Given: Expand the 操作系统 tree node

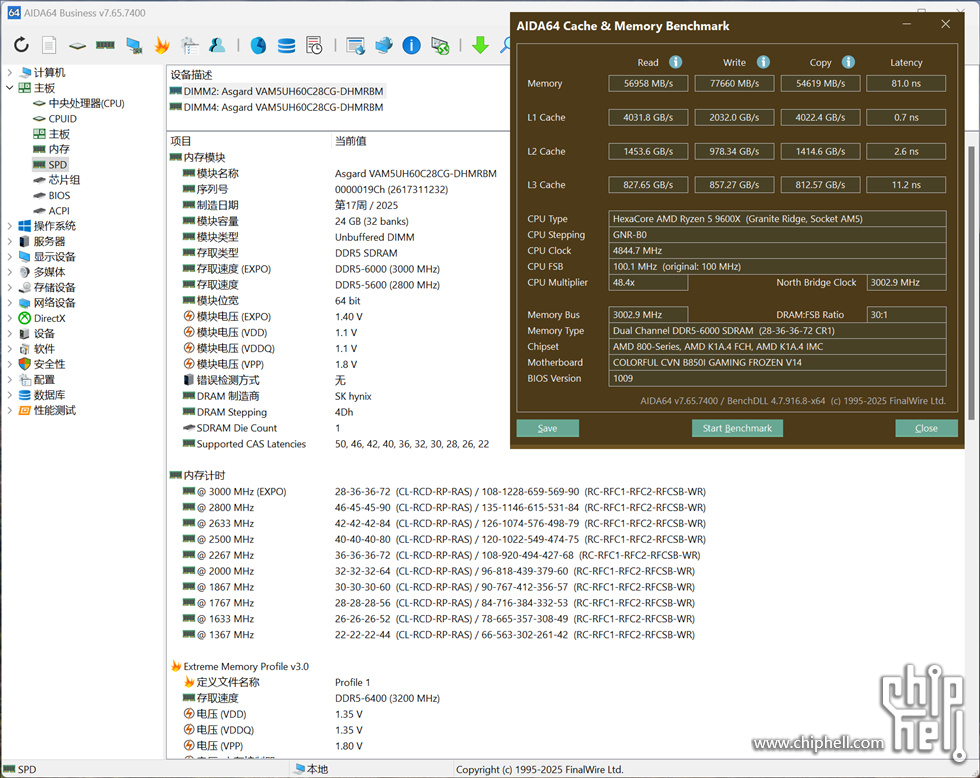Looking at the screenshot, I should point(9,226).
